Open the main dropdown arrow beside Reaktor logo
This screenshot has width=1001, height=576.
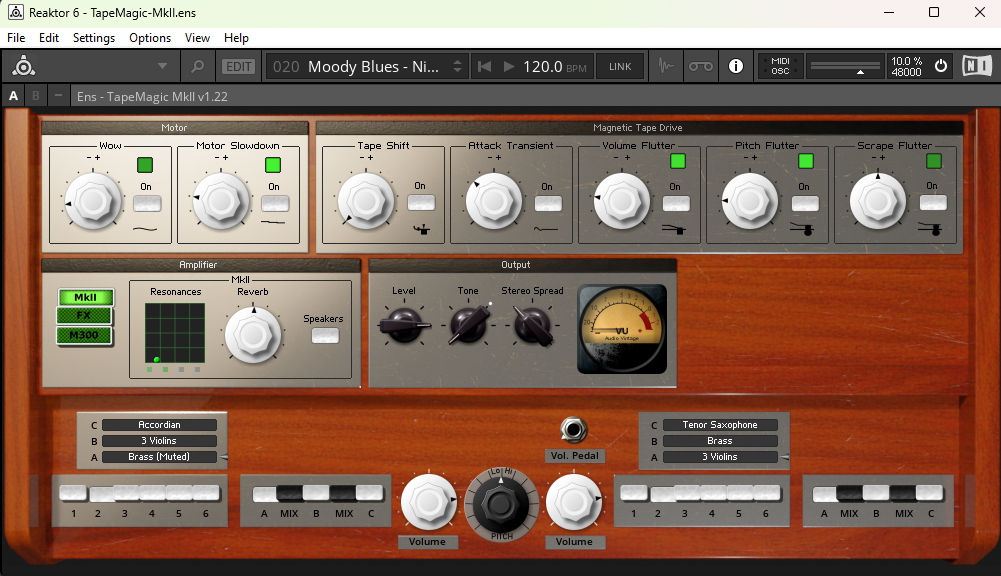point(162,66)
